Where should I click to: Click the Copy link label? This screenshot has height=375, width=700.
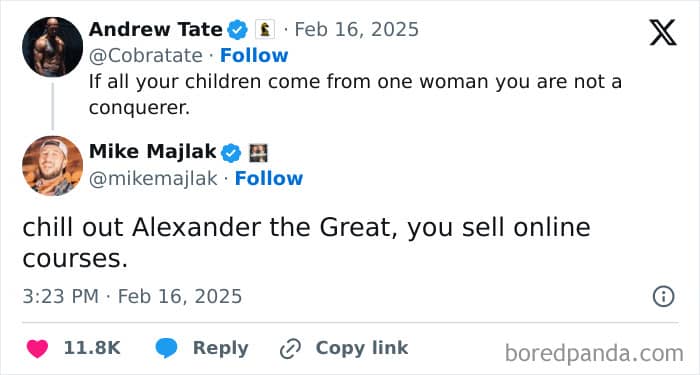pos(362,348)
